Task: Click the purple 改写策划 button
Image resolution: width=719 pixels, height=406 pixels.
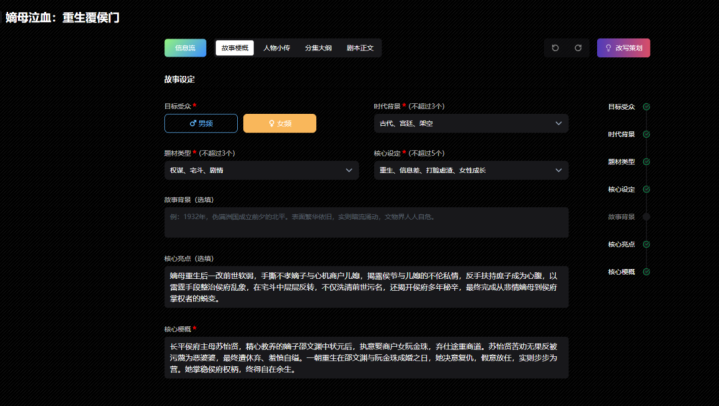Action: (x=624, y=48)
